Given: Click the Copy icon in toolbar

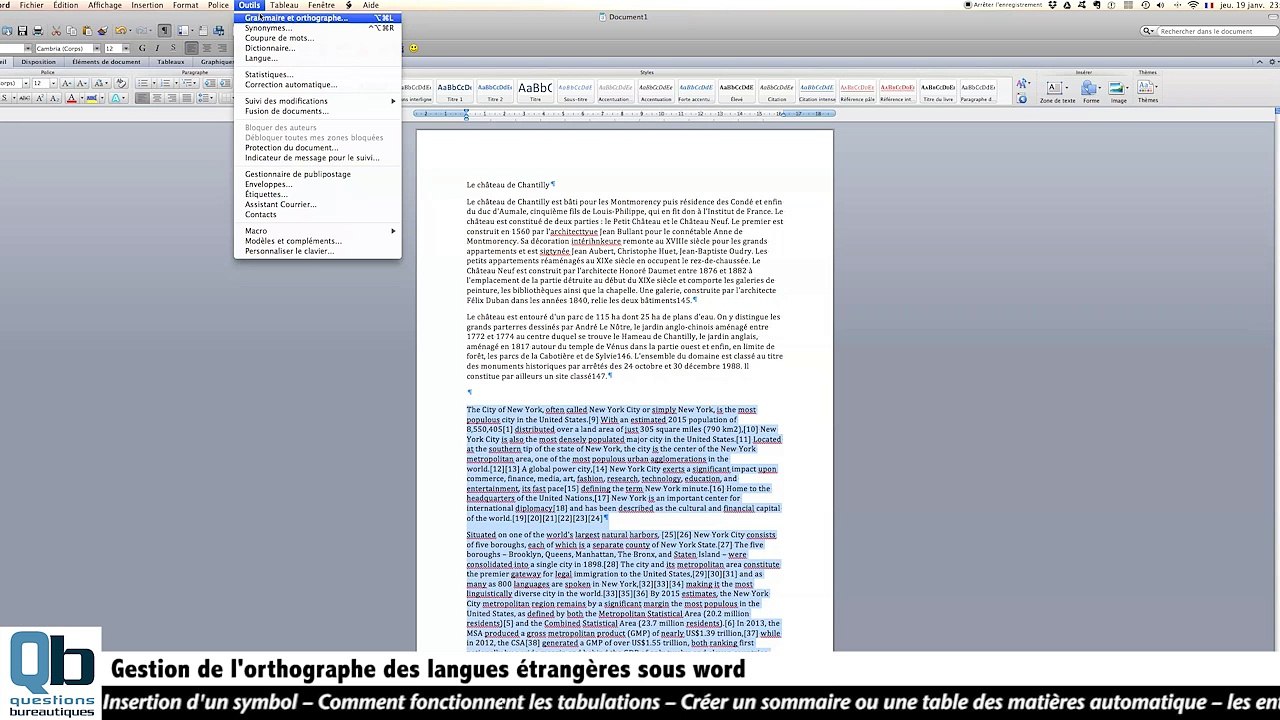Looking at the screenshot, I should 71,31.
